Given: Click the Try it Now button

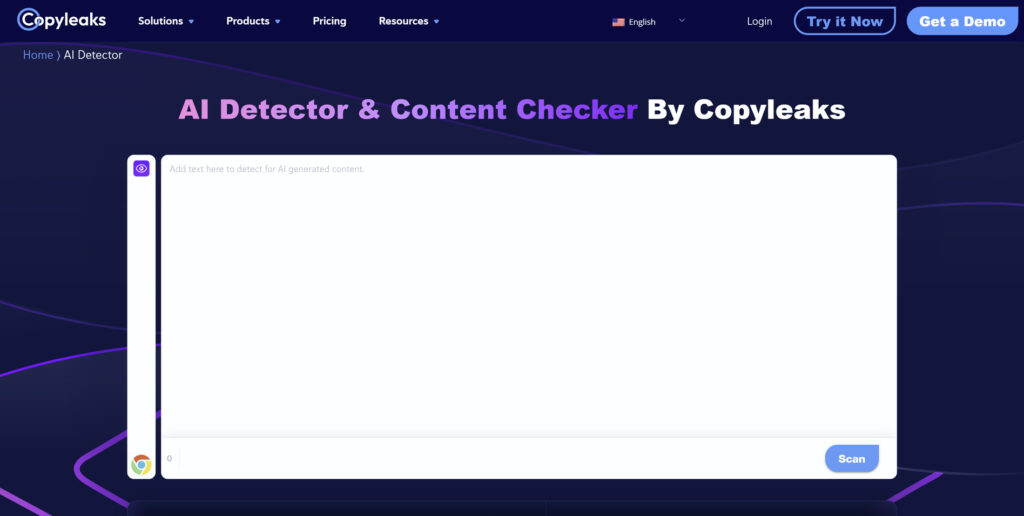Looking at the screenshot, I should tap(845, 21).
